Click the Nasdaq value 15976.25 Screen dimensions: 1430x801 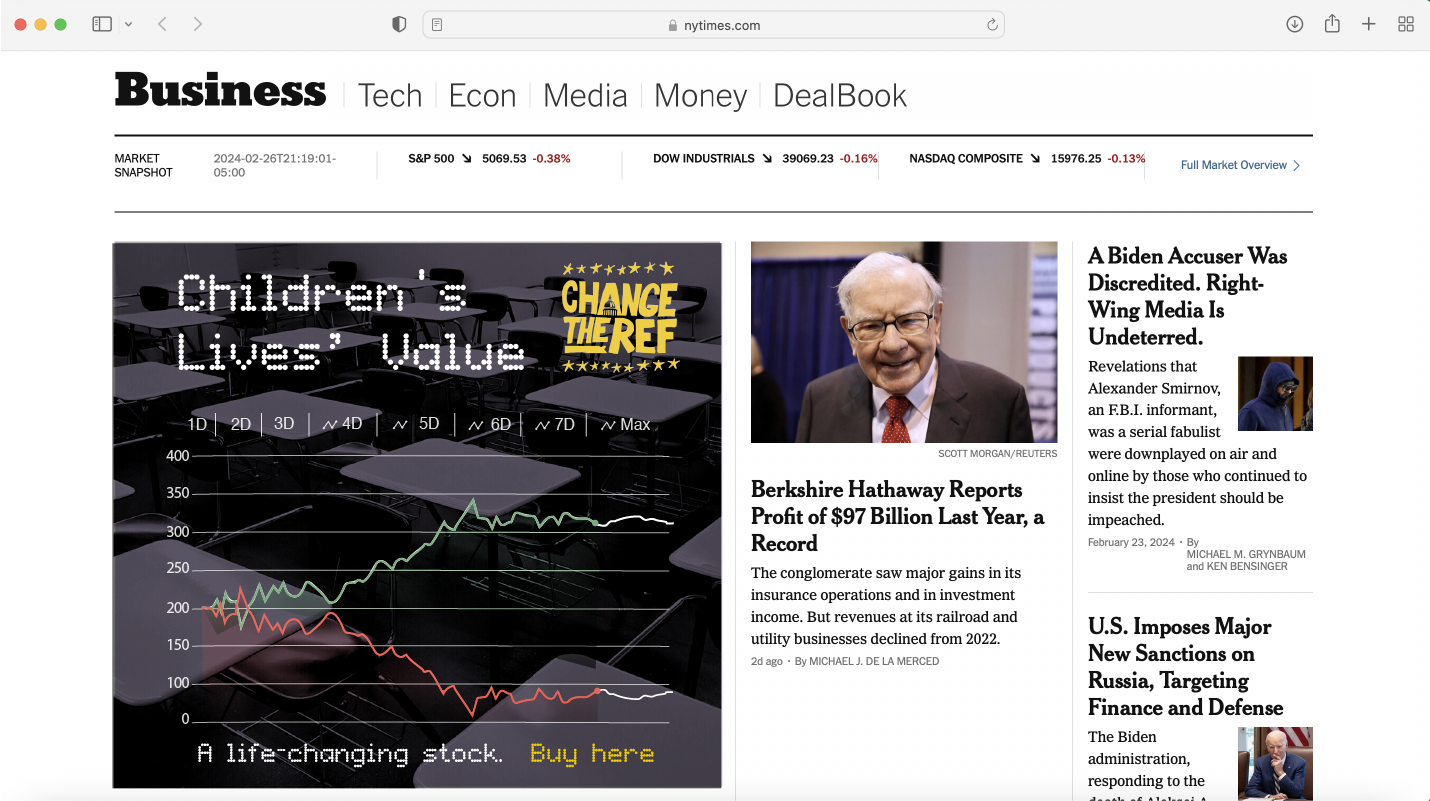click(1076, 158)
